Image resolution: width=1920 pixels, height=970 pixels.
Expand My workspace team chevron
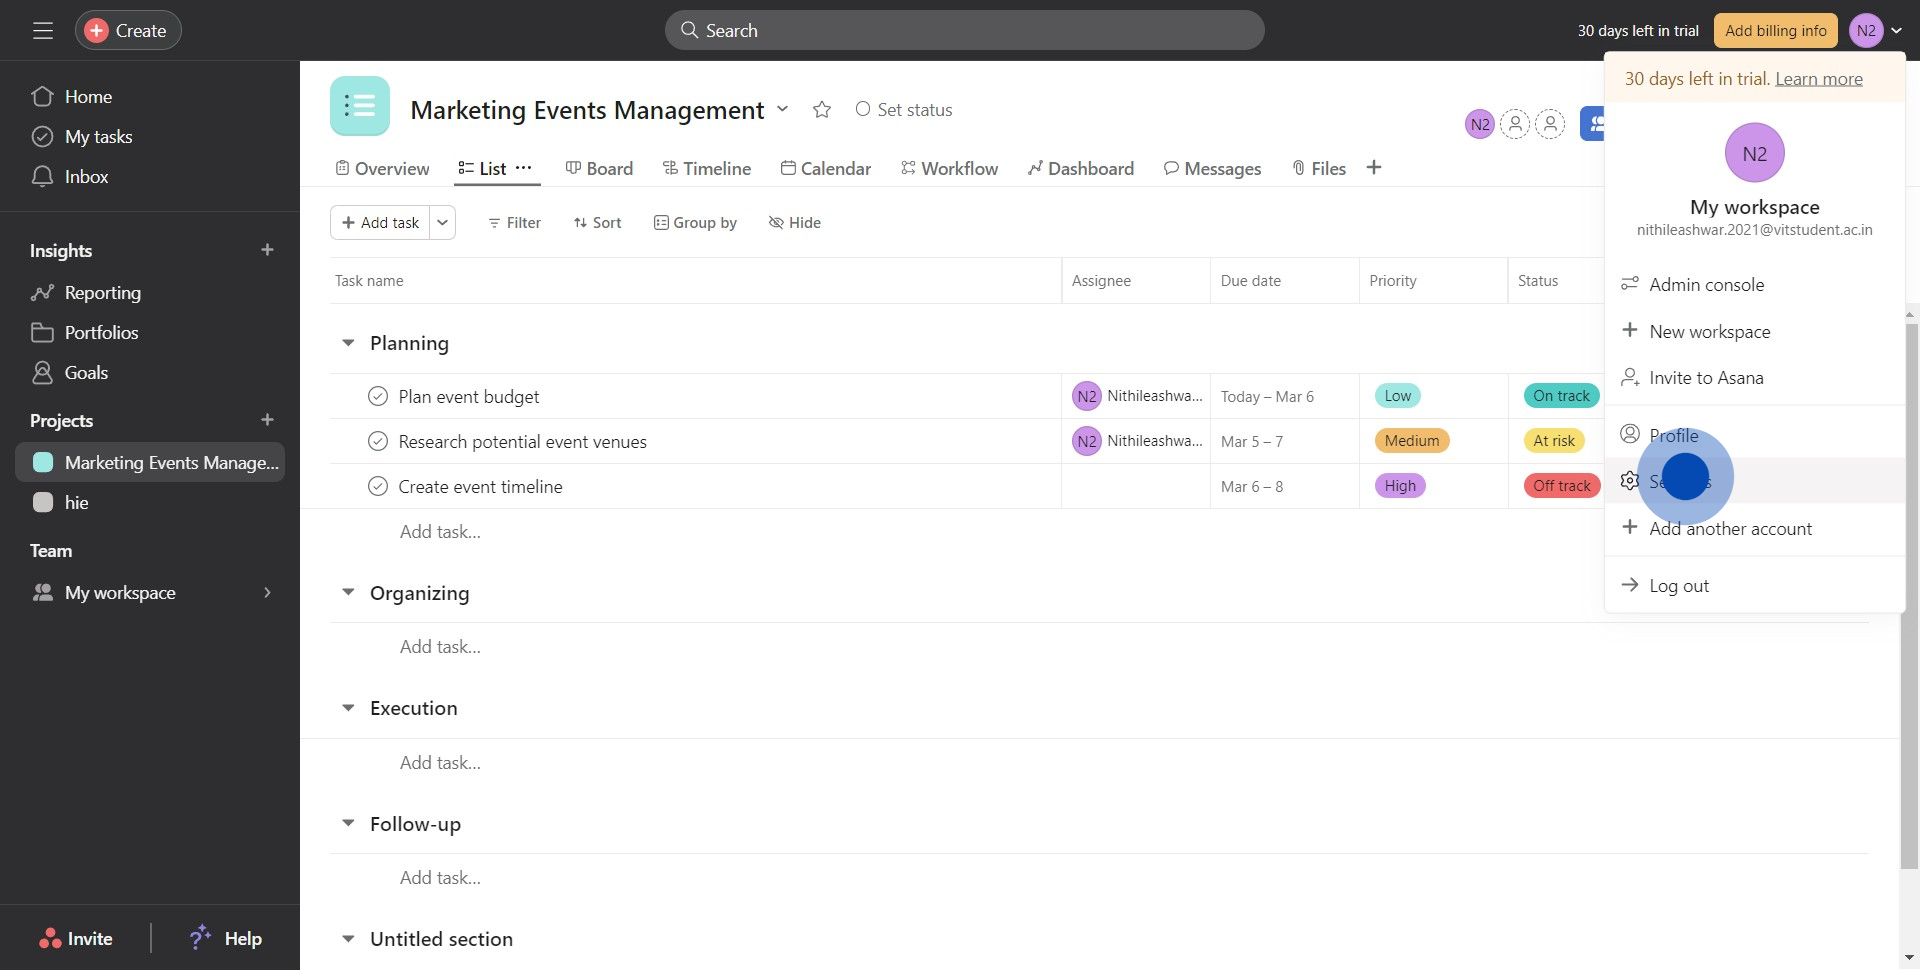267,593
